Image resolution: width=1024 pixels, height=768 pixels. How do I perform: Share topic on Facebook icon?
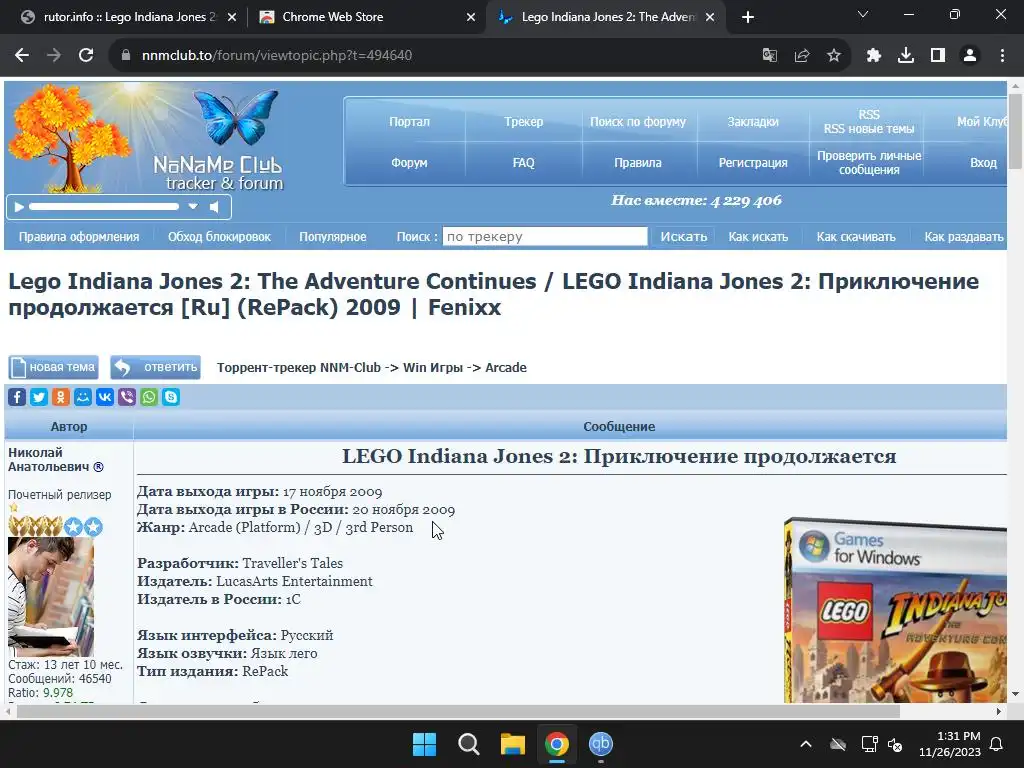coord(17,397)
